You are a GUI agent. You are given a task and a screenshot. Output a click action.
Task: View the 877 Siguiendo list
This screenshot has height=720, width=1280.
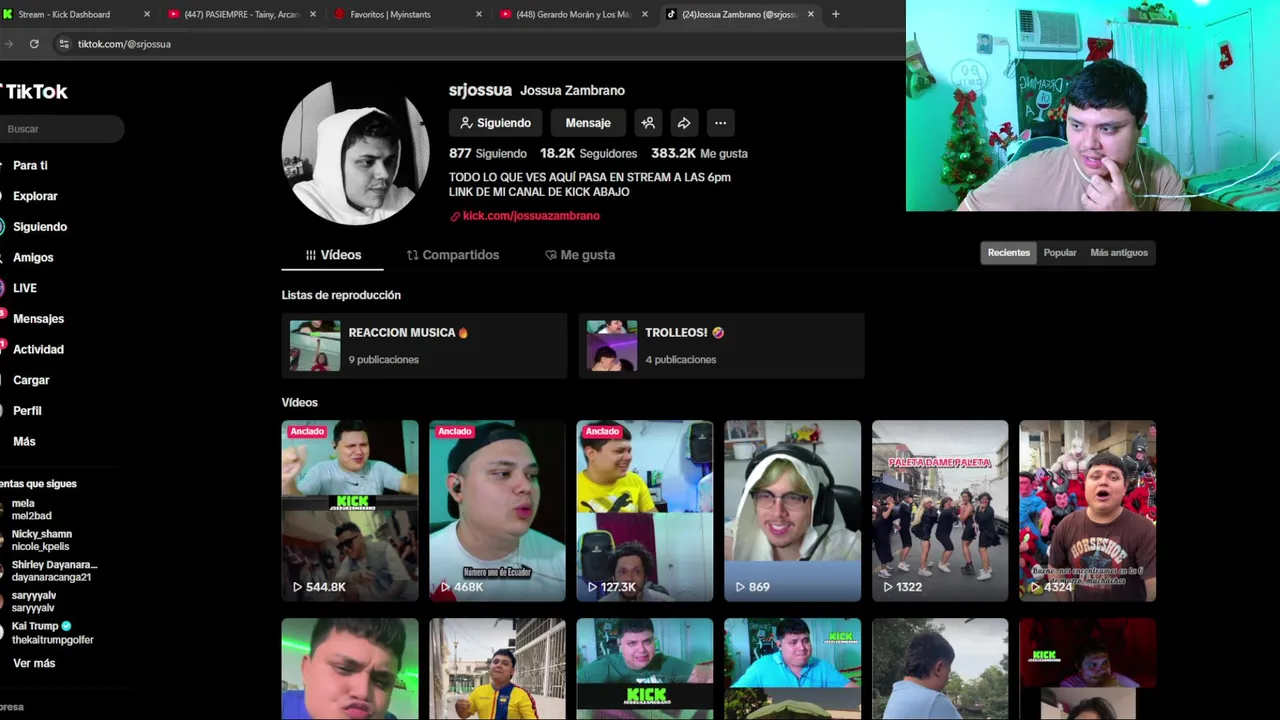tap(488, 153)
